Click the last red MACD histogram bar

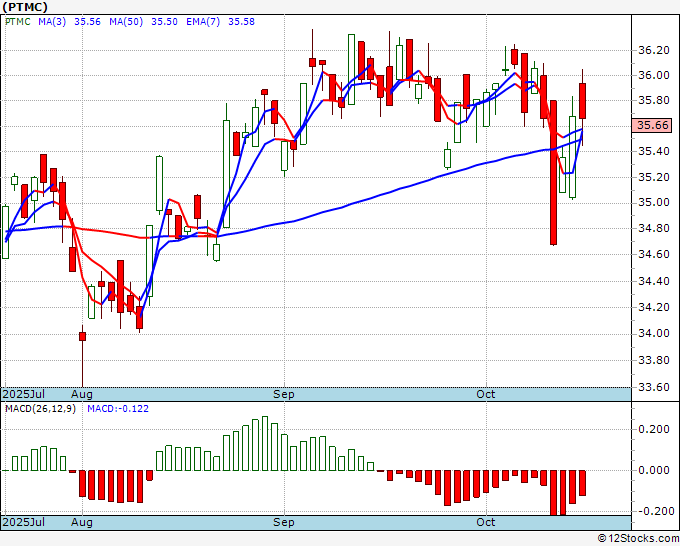pyautogui.click(x=582, y=483)
